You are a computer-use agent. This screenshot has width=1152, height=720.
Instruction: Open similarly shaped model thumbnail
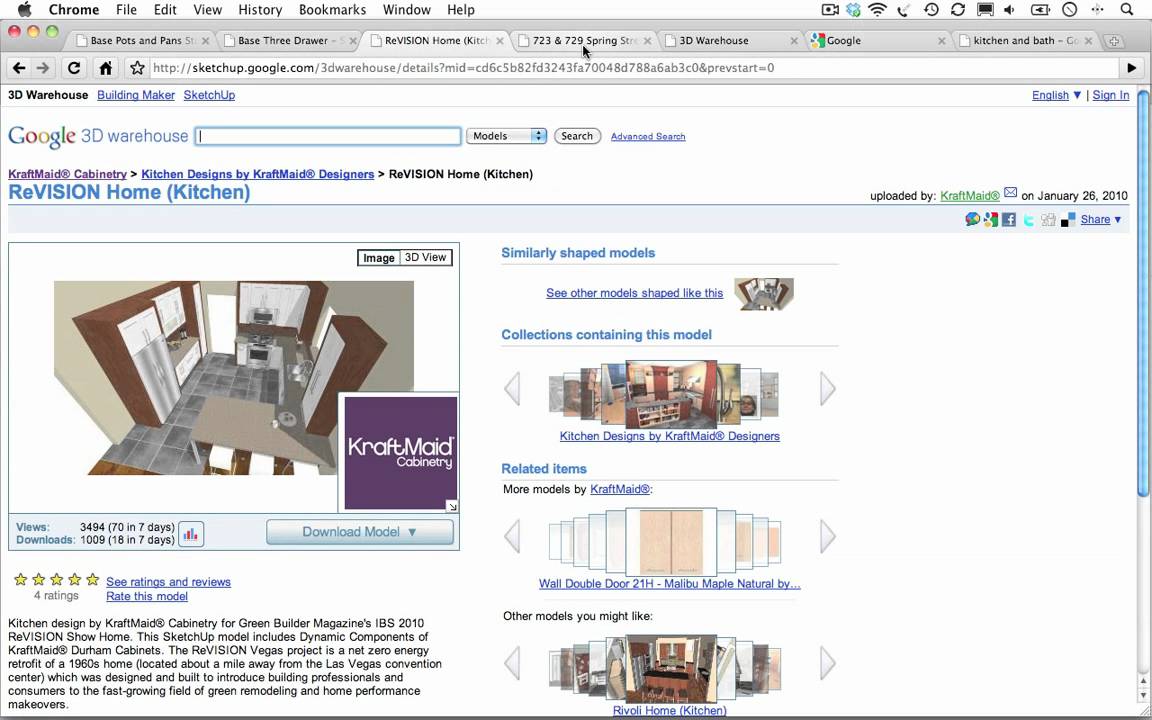[764, 293]
